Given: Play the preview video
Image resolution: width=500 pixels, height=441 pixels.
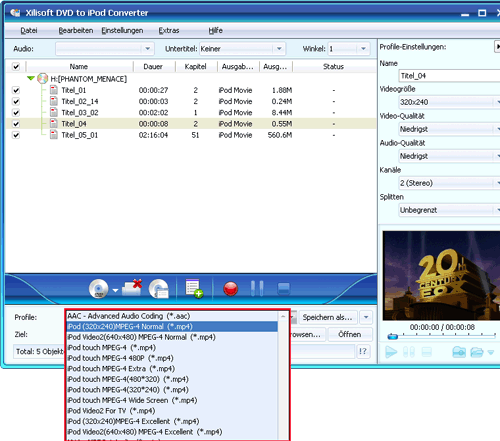Looking at the screenshot, I should pos(391,352).
